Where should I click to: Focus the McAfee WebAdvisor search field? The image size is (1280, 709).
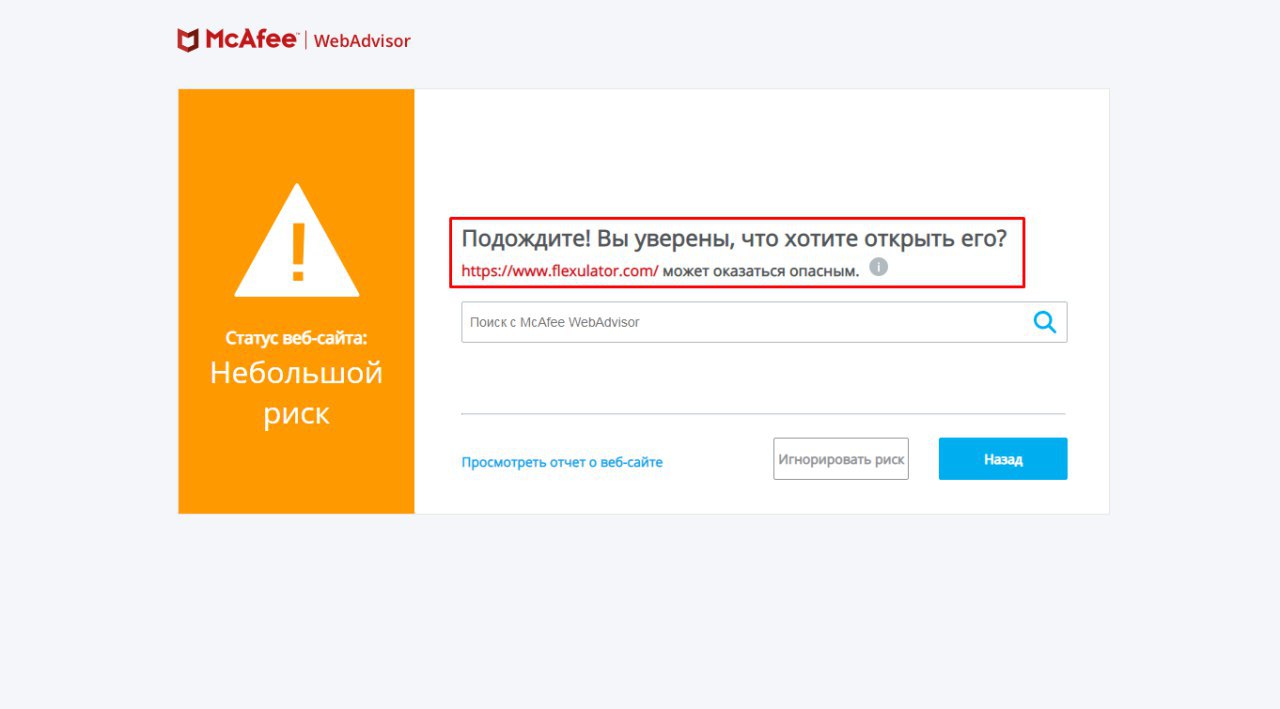pos(764,322)
